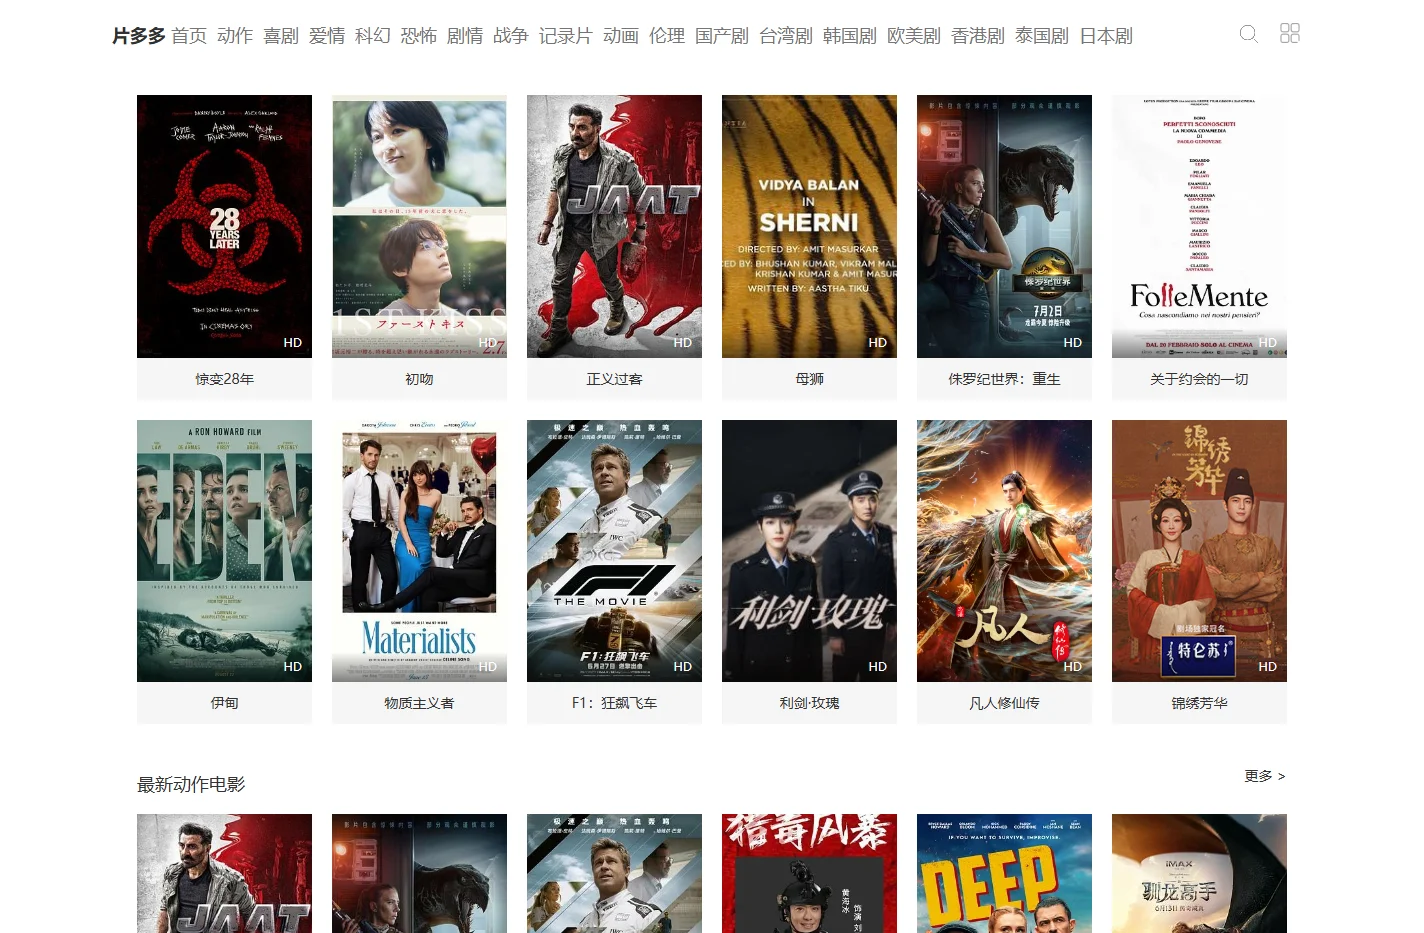The image size is (1424, 933).
Task: Open the Materialists poster
Action: (x=419, y=551)
